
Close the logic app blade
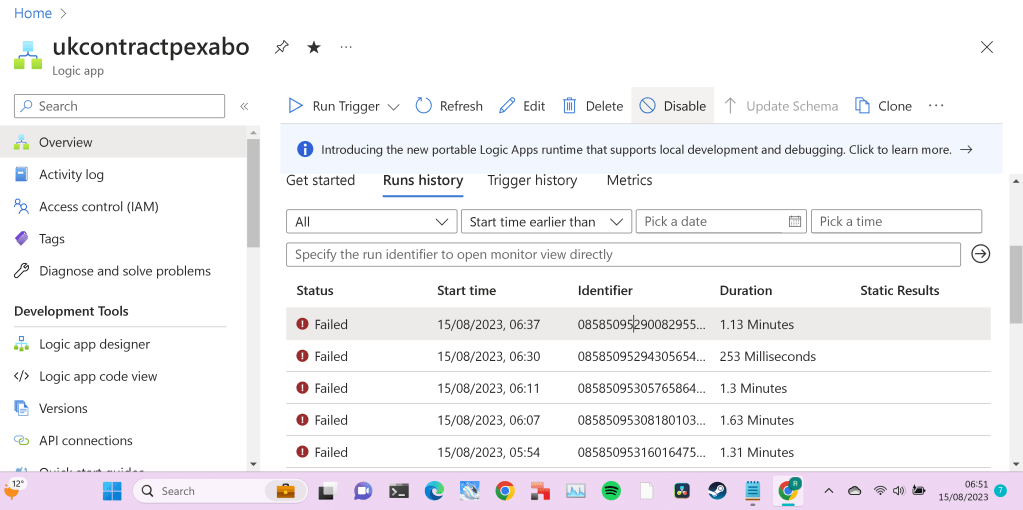click(x=987, y=47)
